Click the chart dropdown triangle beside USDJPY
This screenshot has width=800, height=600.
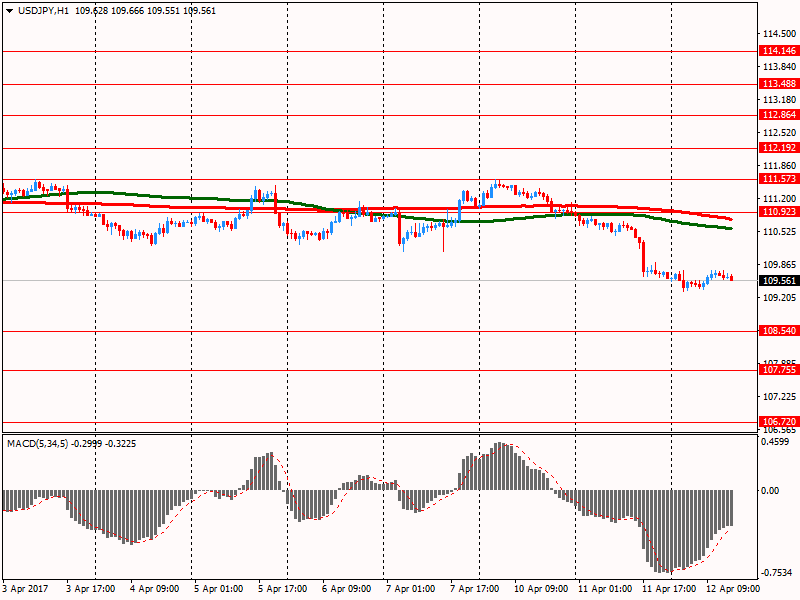[x=10, y=11]
